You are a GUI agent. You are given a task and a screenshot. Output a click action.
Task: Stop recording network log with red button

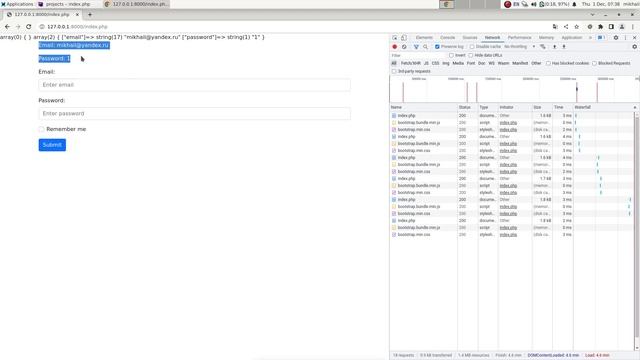point(395,47)
